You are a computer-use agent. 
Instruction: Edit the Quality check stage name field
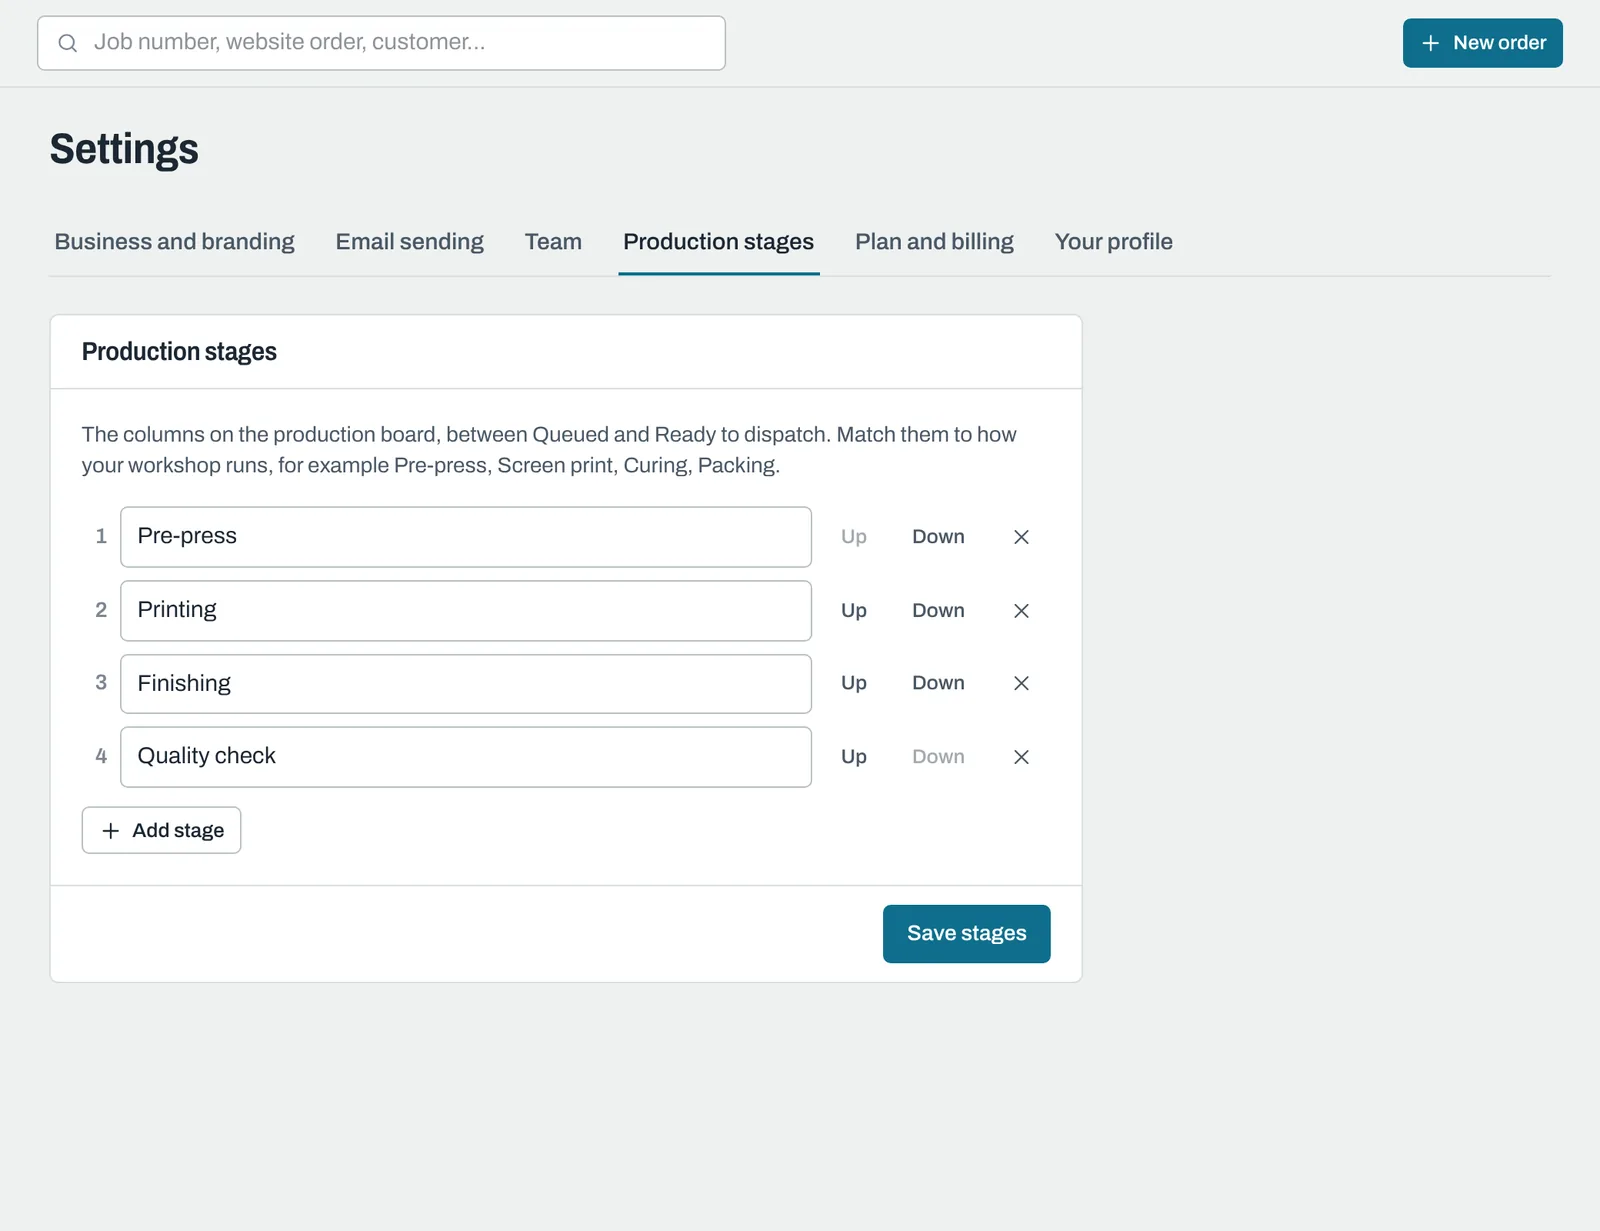coord(466,757)
